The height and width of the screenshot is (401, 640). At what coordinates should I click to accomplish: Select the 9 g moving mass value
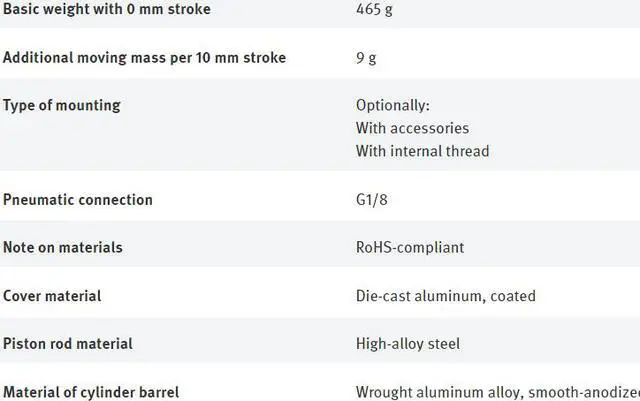point(366,58)
